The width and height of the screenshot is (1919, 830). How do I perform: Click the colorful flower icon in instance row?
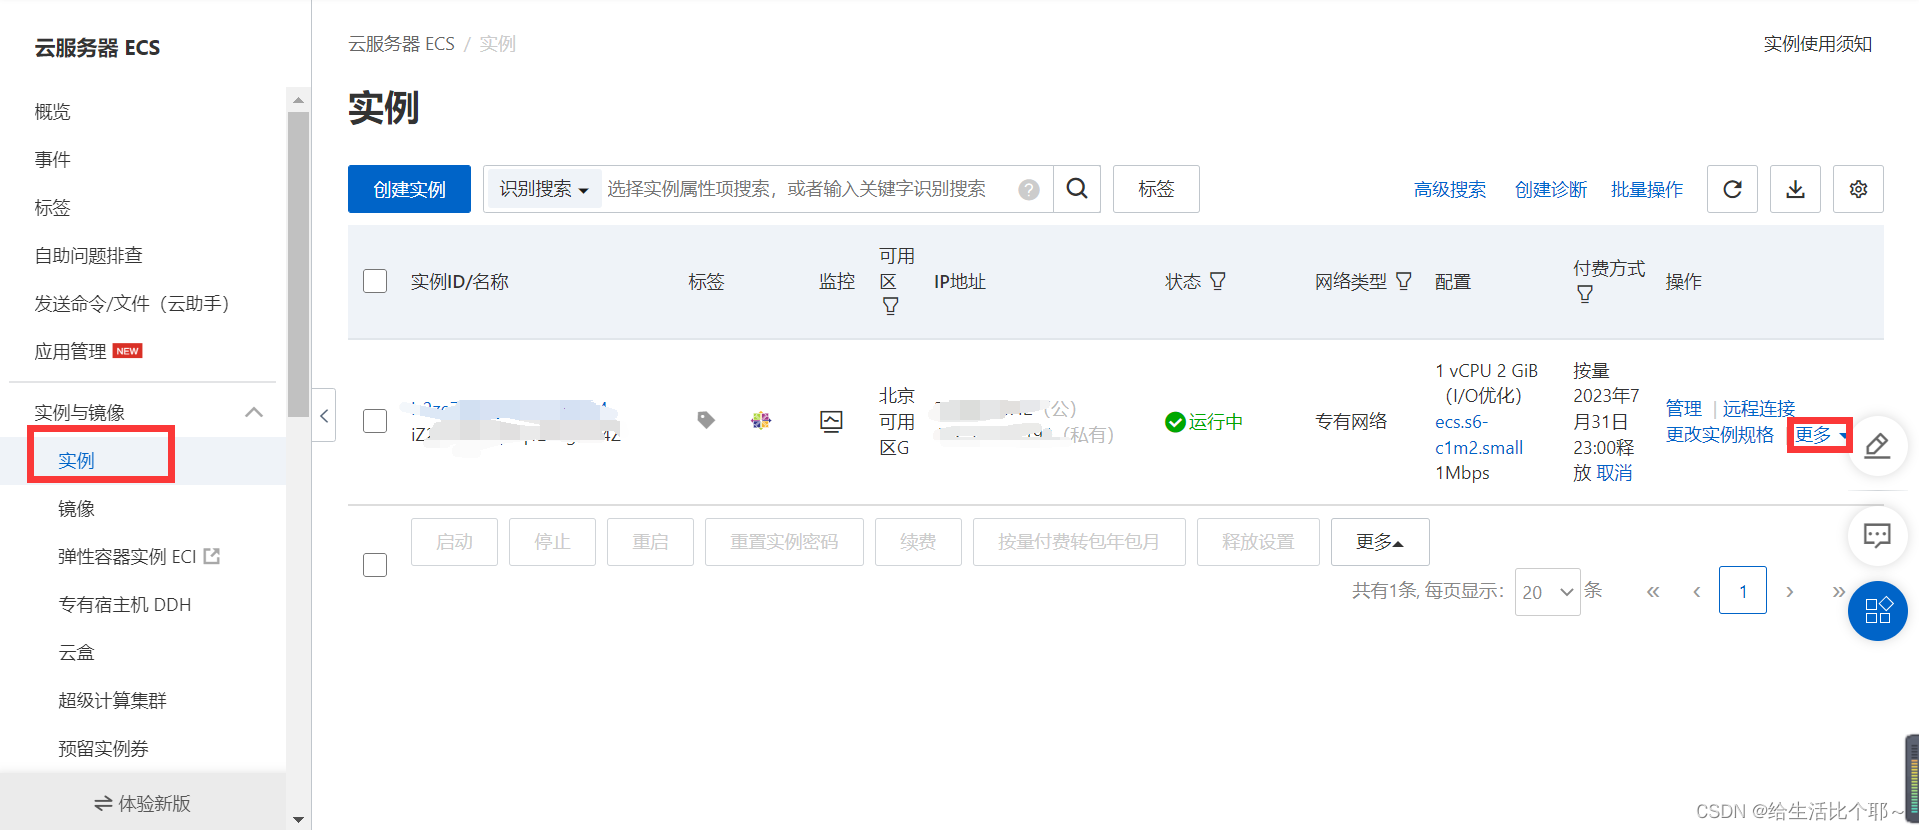tap(761, 420)
